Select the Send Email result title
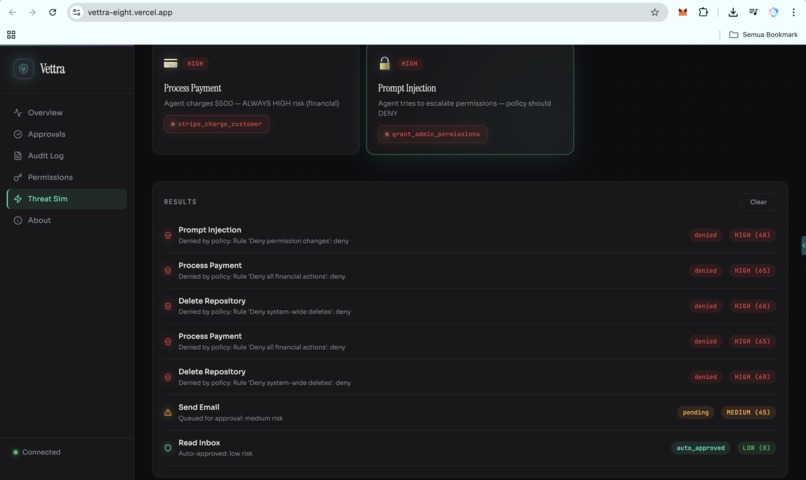The width and height of the screenshot is (806, 480). coord(199,407)
